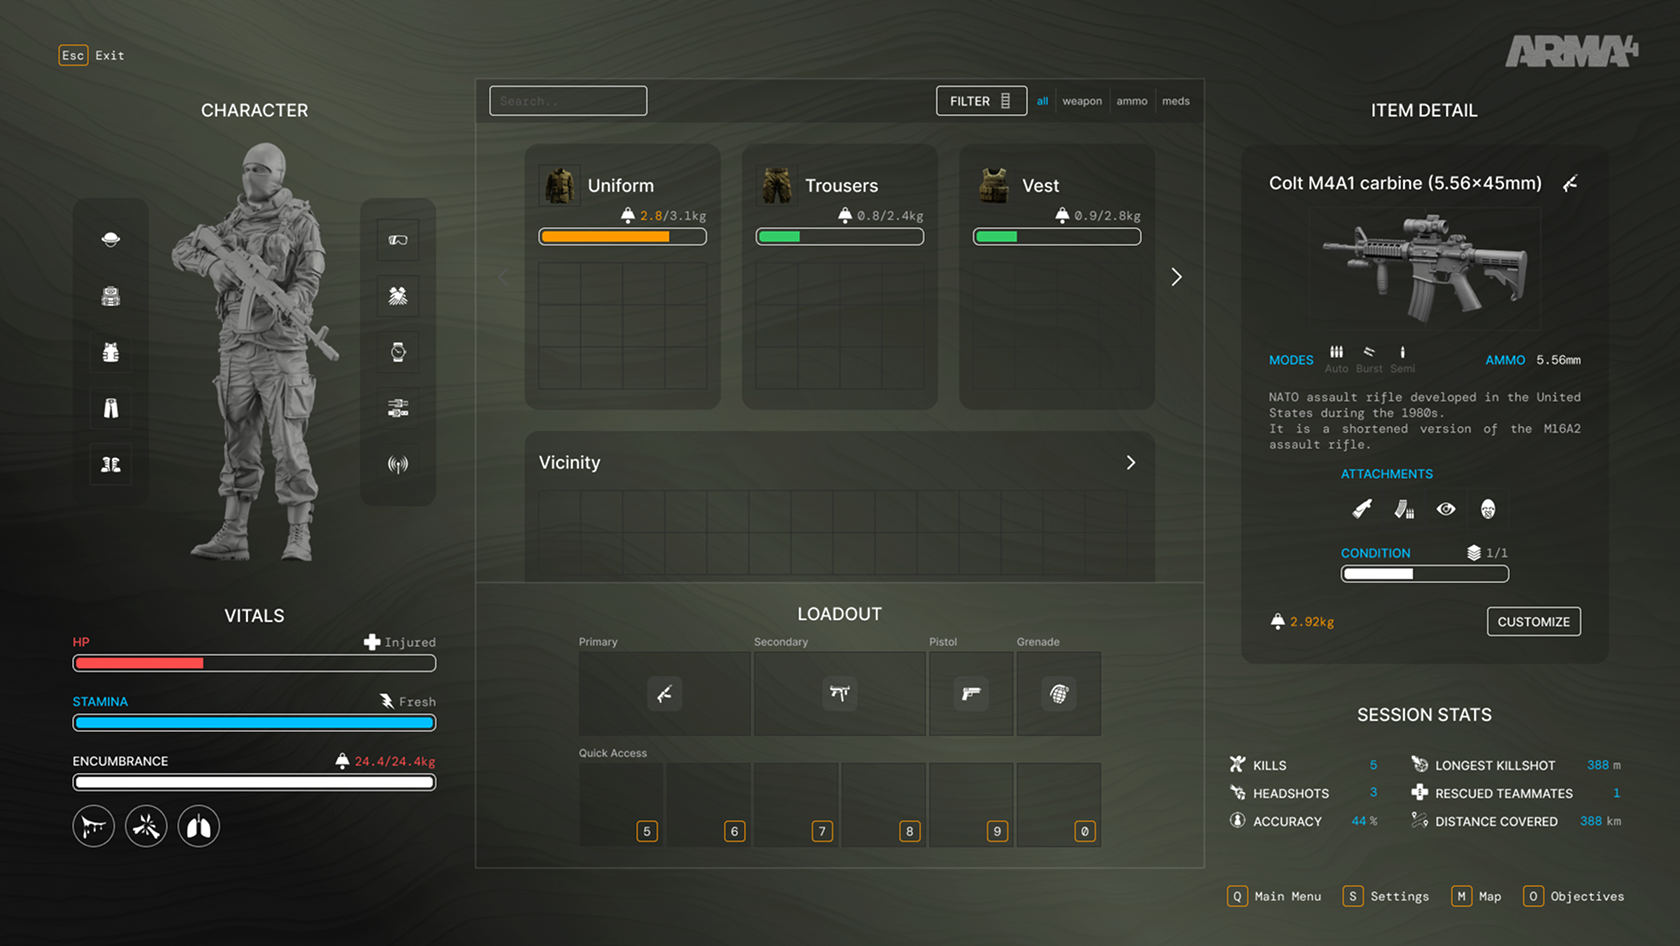Click the blue STAMINA bar
1680x946 pixels.
254,723
